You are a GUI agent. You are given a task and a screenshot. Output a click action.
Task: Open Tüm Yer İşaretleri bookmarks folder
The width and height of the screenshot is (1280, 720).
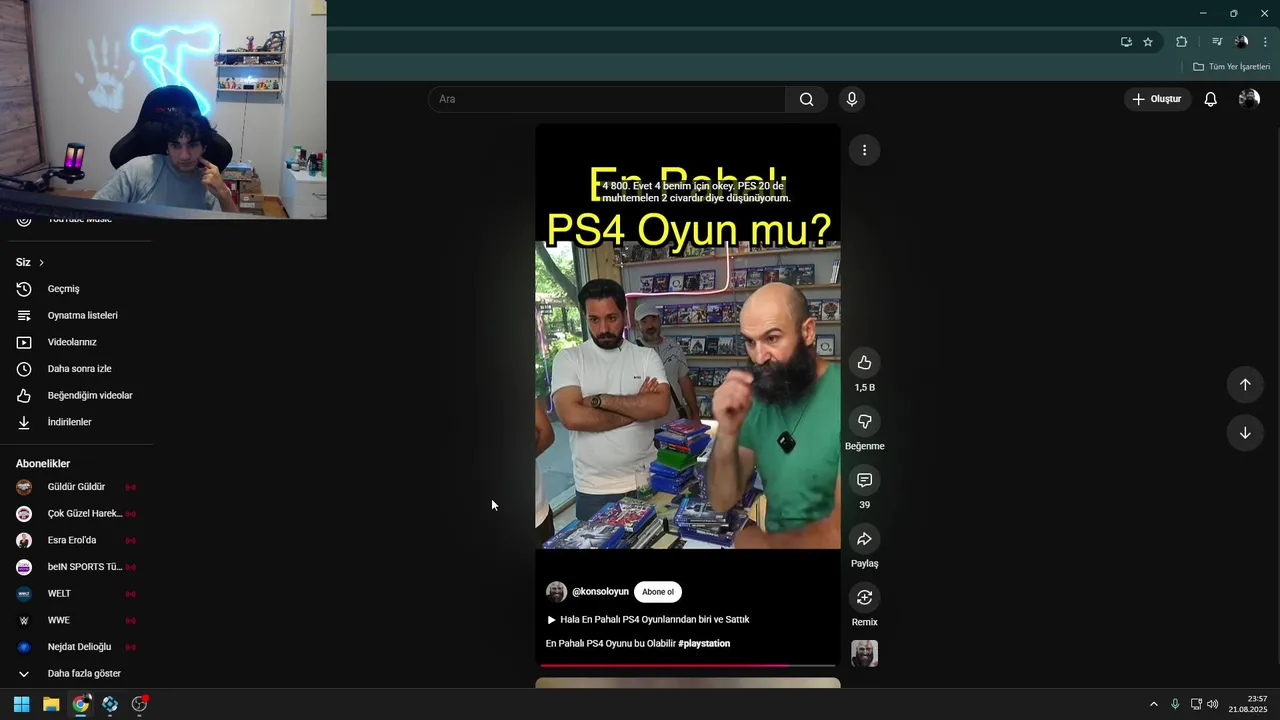point(1232,67)
